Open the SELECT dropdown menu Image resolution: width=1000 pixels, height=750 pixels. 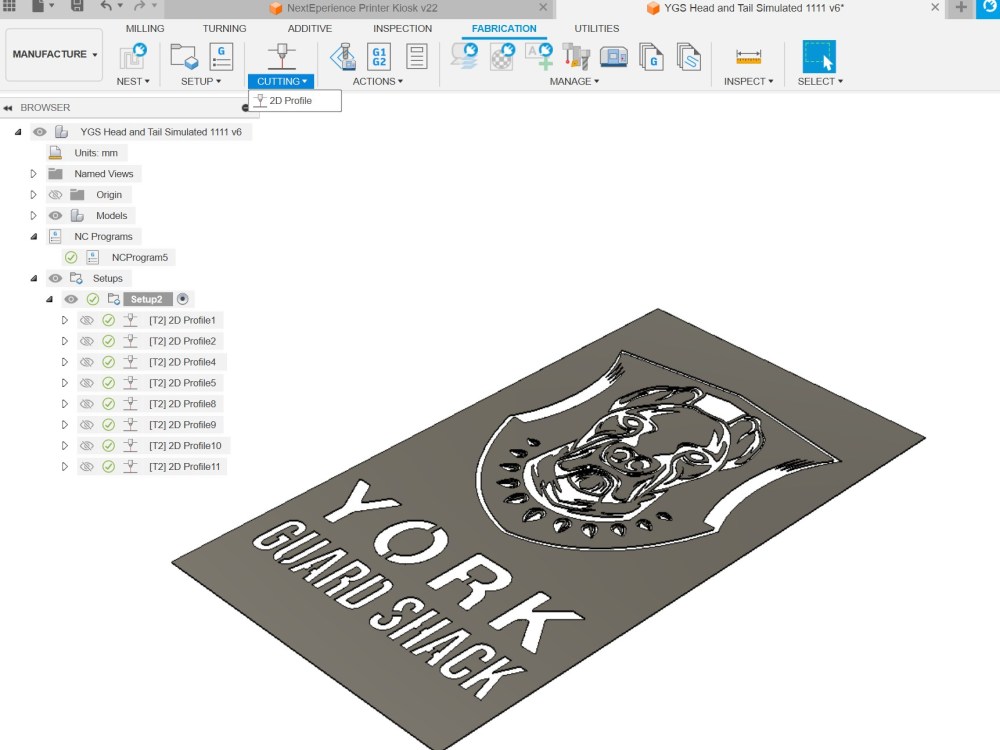coord(820,82)
